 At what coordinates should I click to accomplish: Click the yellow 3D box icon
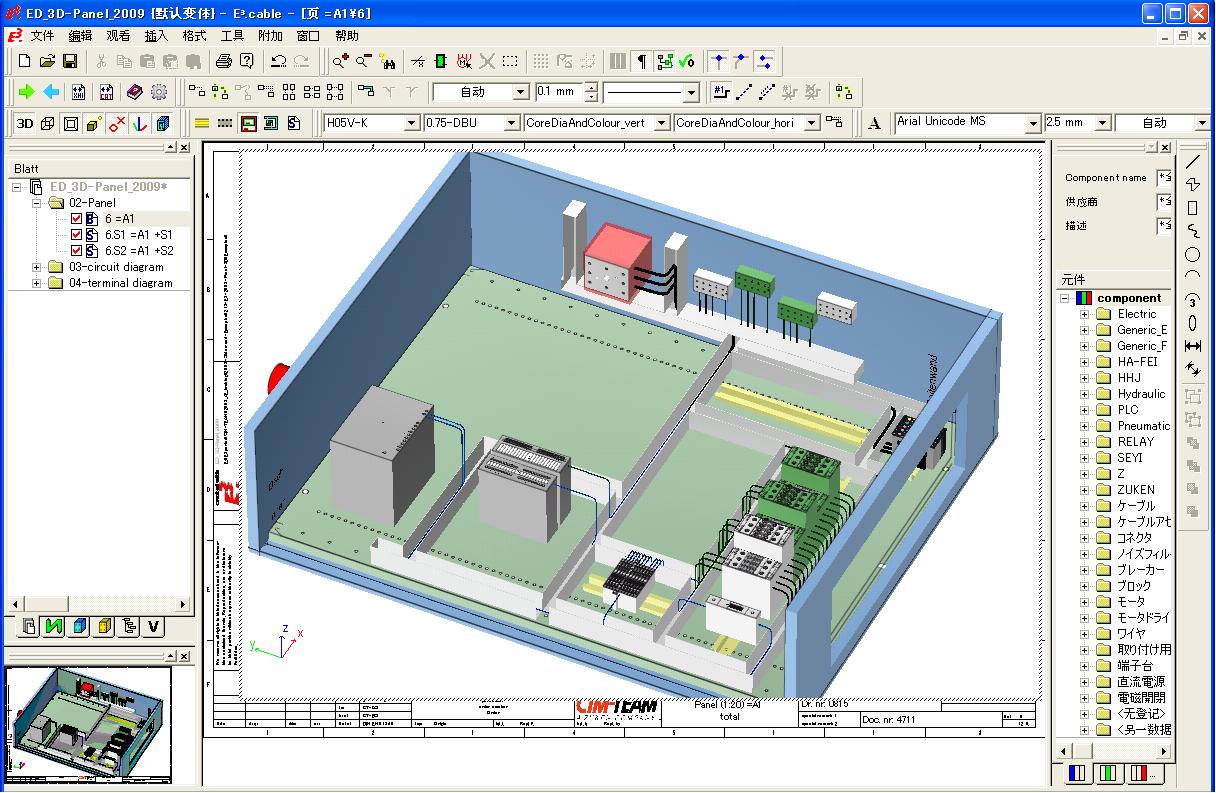[x=94, y=123]
